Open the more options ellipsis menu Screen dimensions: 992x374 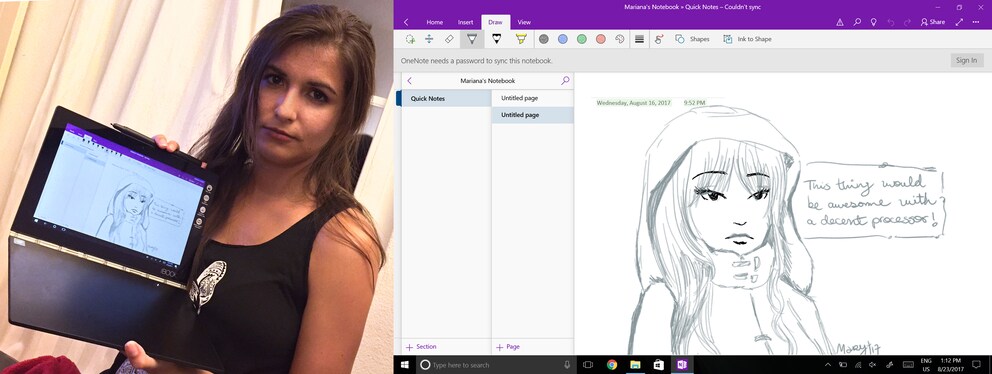pos(977,22)
